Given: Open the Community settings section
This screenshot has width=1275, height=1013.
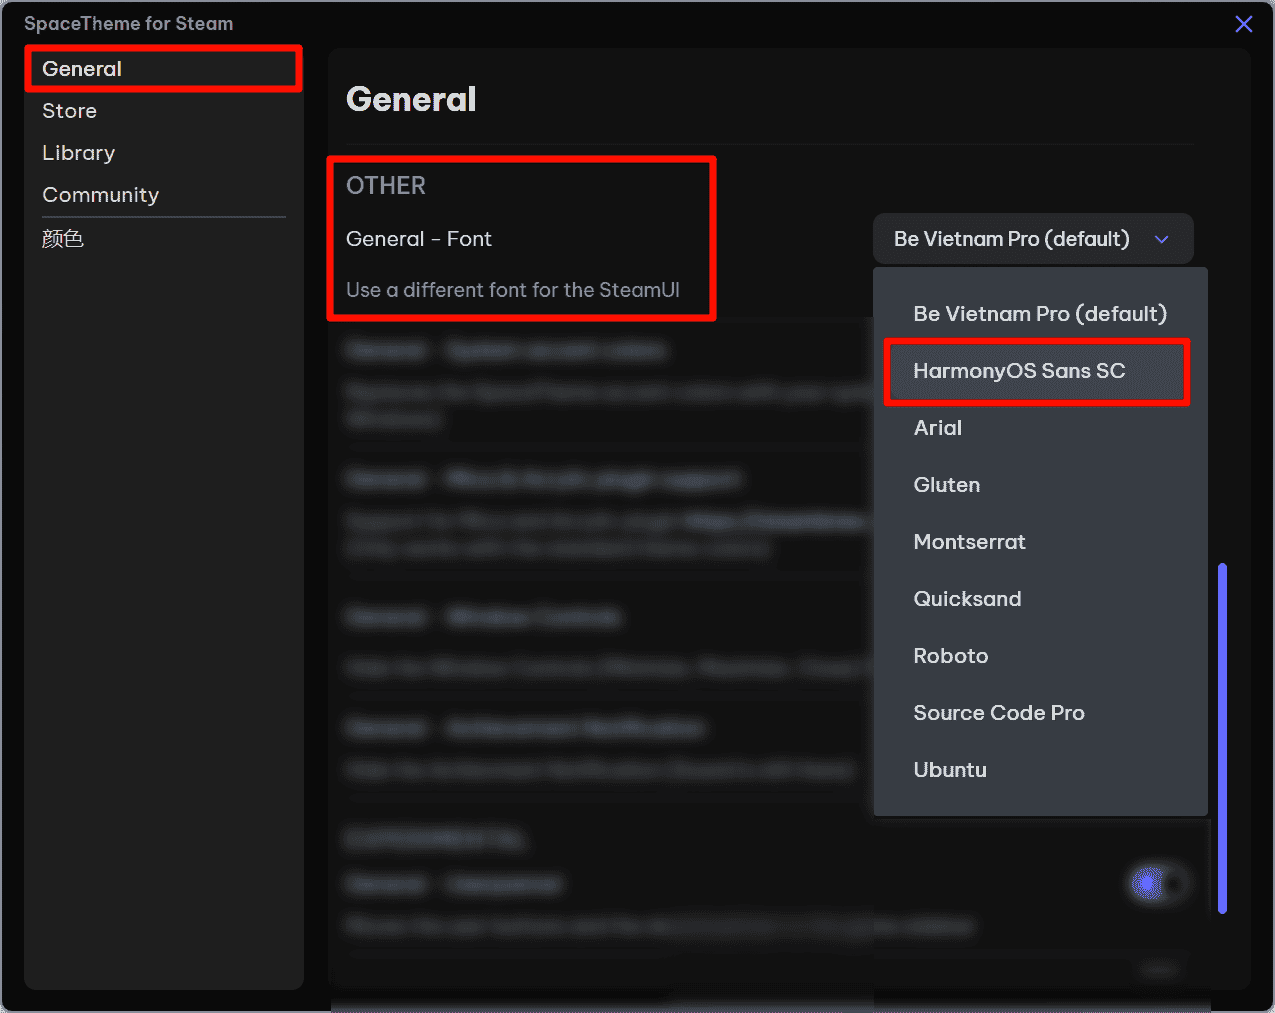Looking at the screenshot, I should tap(101, 195).
